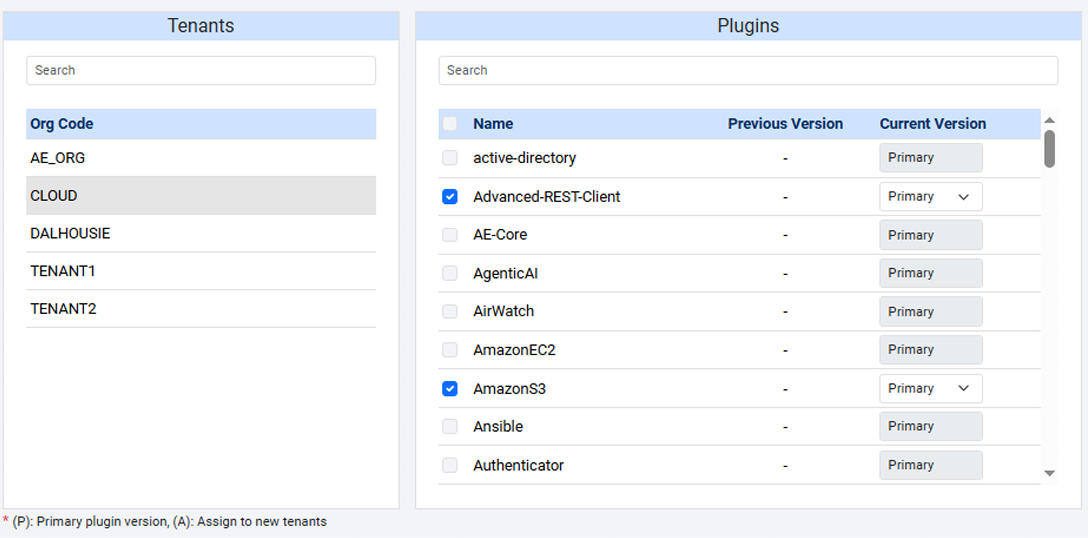Screen dimensions: 1090x538
Task: Select the DALHOUSIE tenant row
Action: pyautogui.click(x=201, y=234)
